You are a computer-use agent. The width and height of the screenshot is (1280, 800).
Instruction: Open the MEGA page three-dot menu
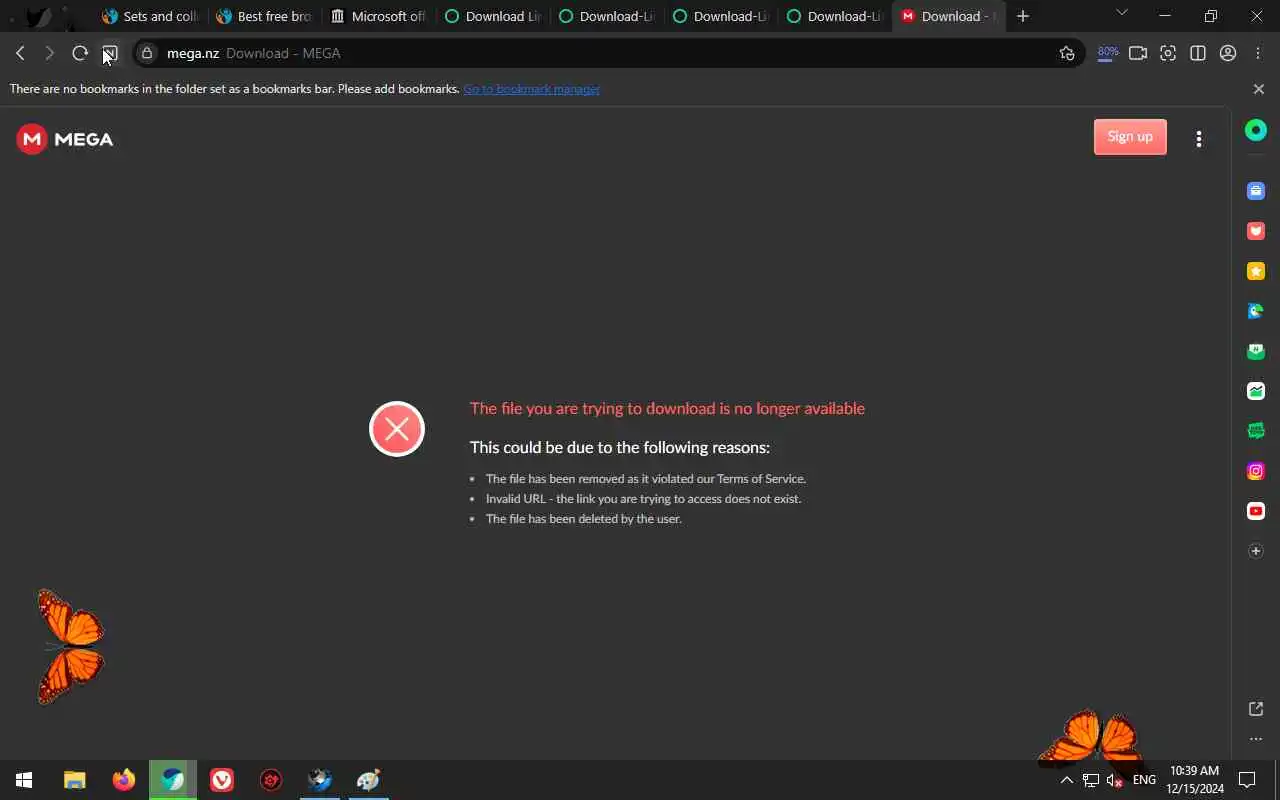(1199, 139)
